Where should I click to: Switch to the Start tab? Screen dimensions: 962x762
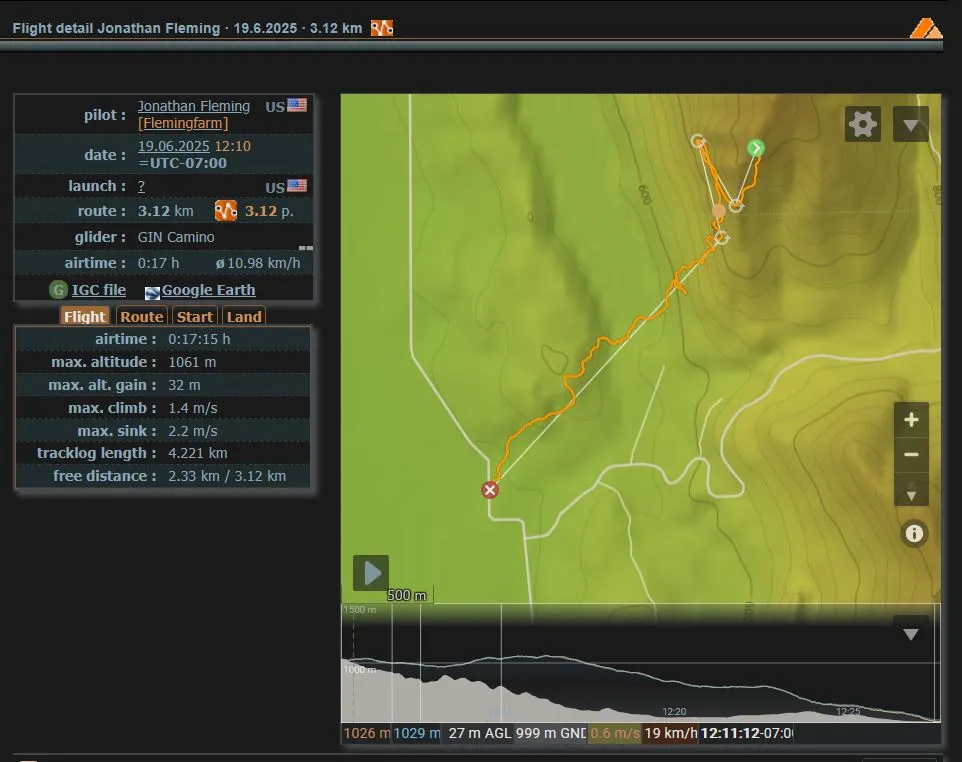pos(194,316)
